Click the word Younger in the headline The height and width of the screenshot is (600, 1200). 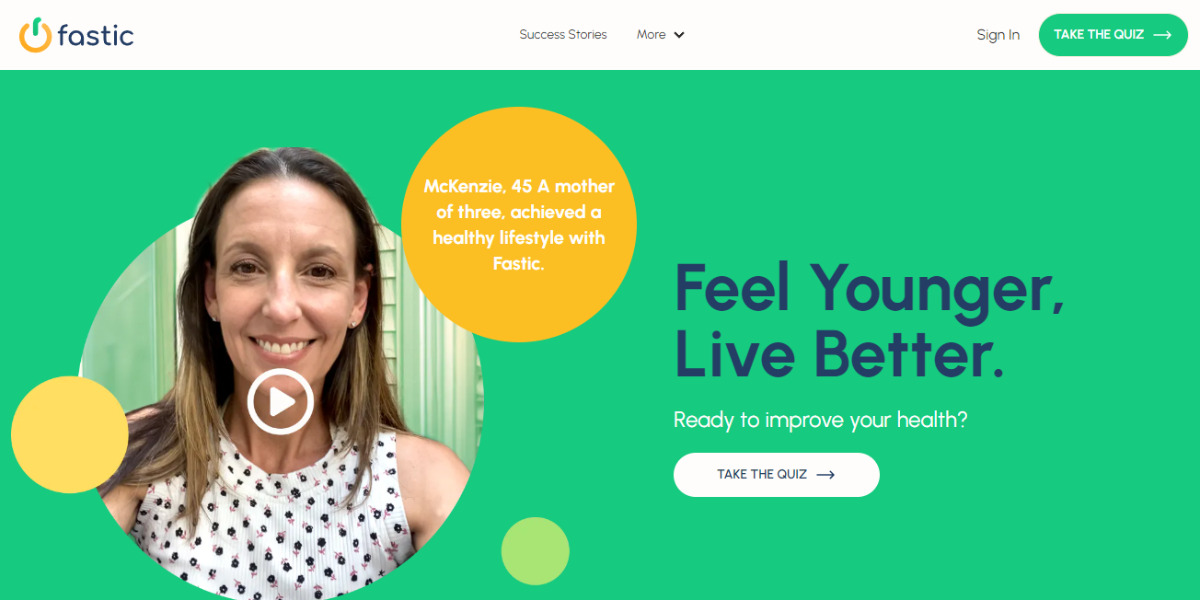937,288
